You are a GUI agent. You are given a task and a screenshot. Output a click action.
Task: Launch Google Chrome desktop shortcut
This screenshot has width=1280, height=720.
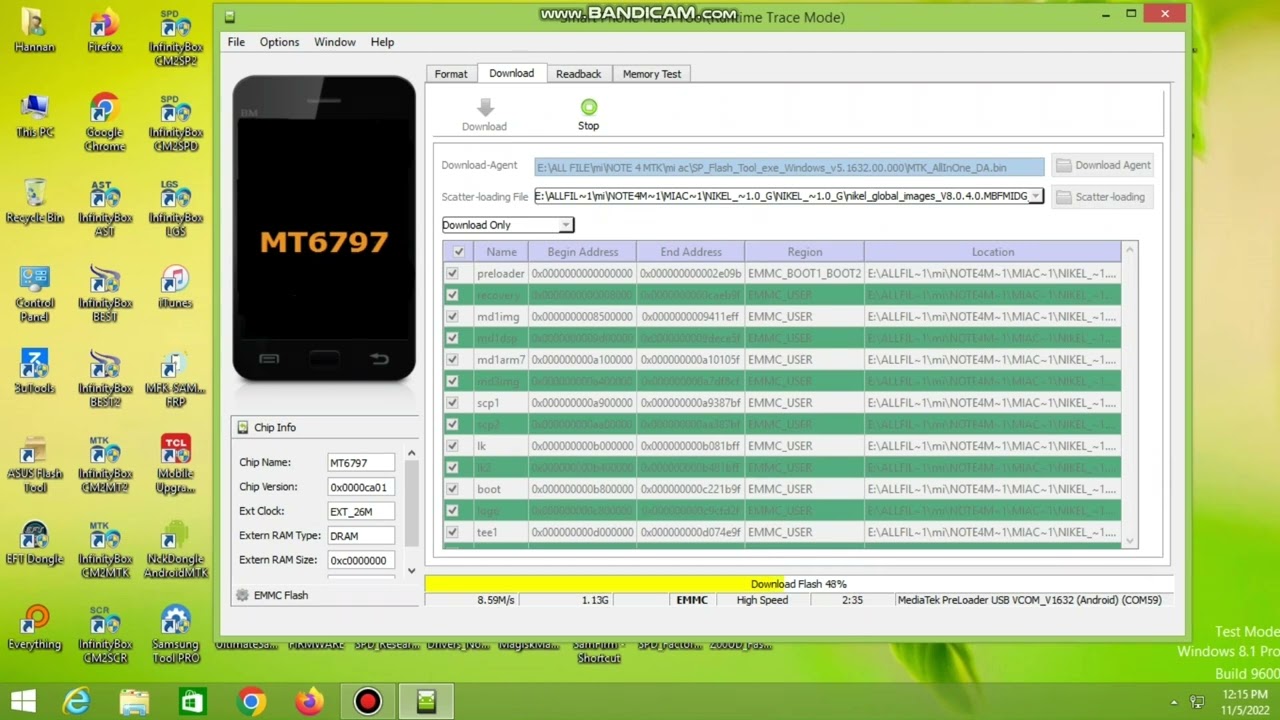104,123
